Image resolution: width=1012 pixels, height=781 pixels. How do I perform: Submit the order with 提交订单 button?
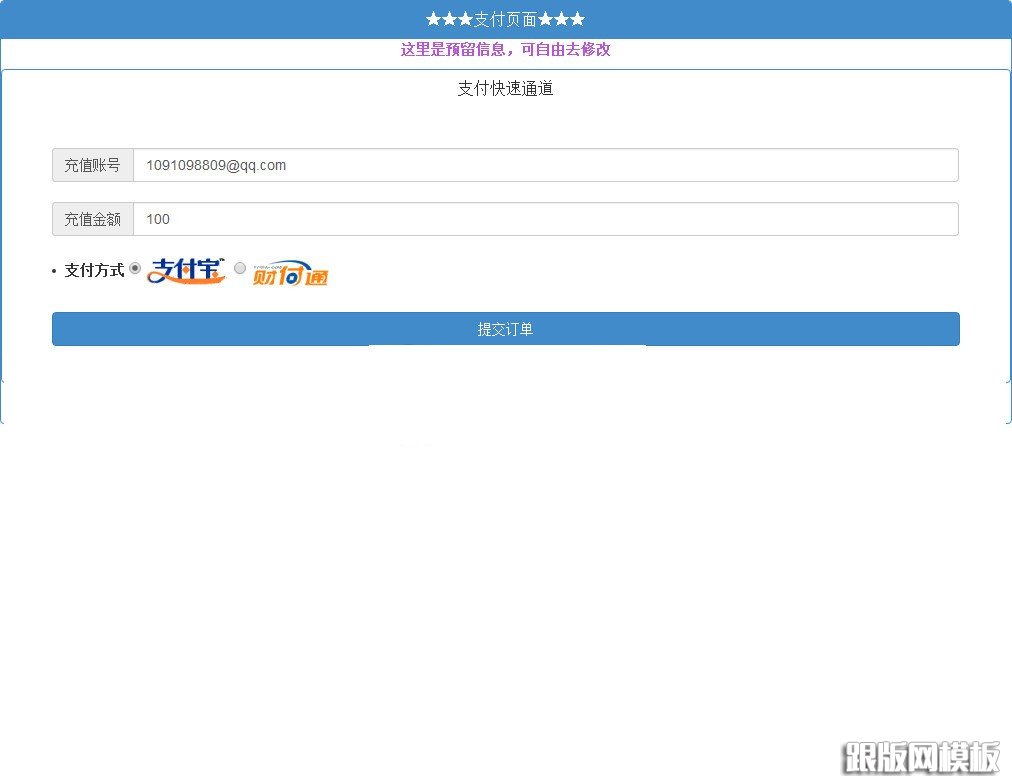(x=505, y=329)
